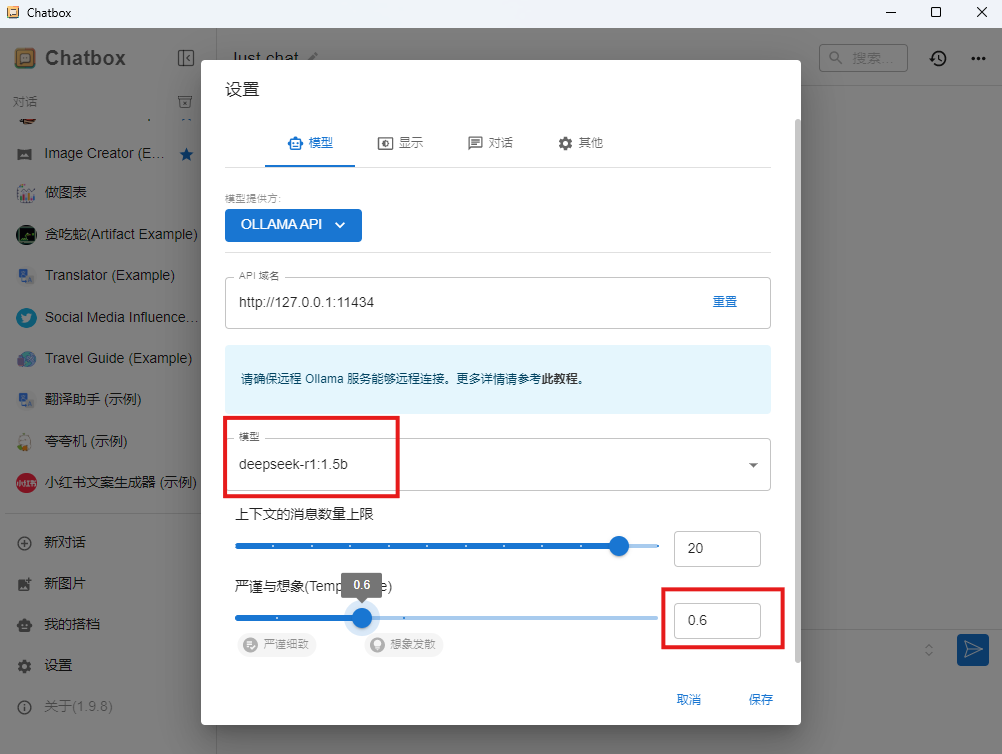Click the Twitter bird Social Media icon
Viewport: 1002px width, 754px height.
[x=26, y=318]
